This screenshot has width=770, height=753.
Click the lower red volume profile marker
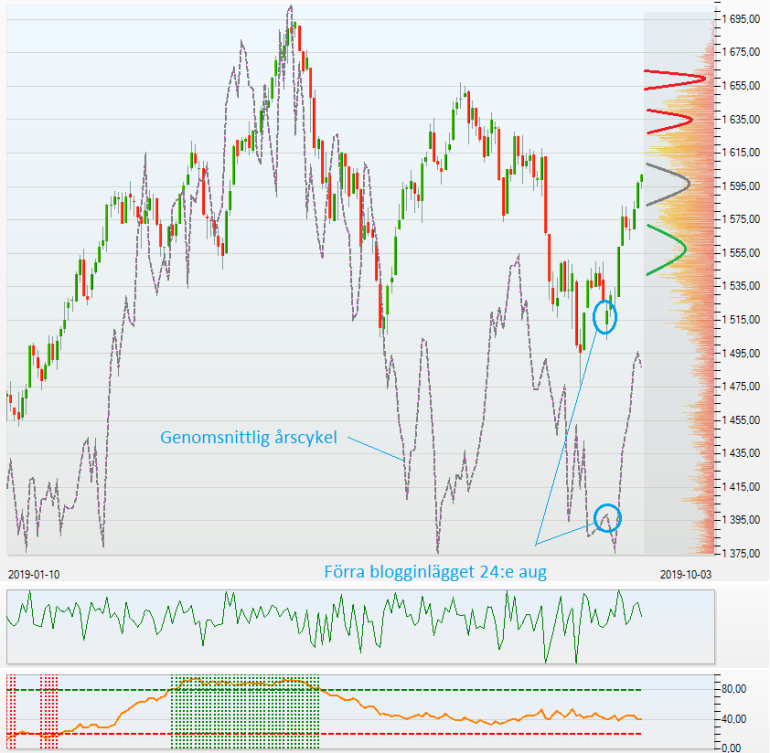click(669, 121)
